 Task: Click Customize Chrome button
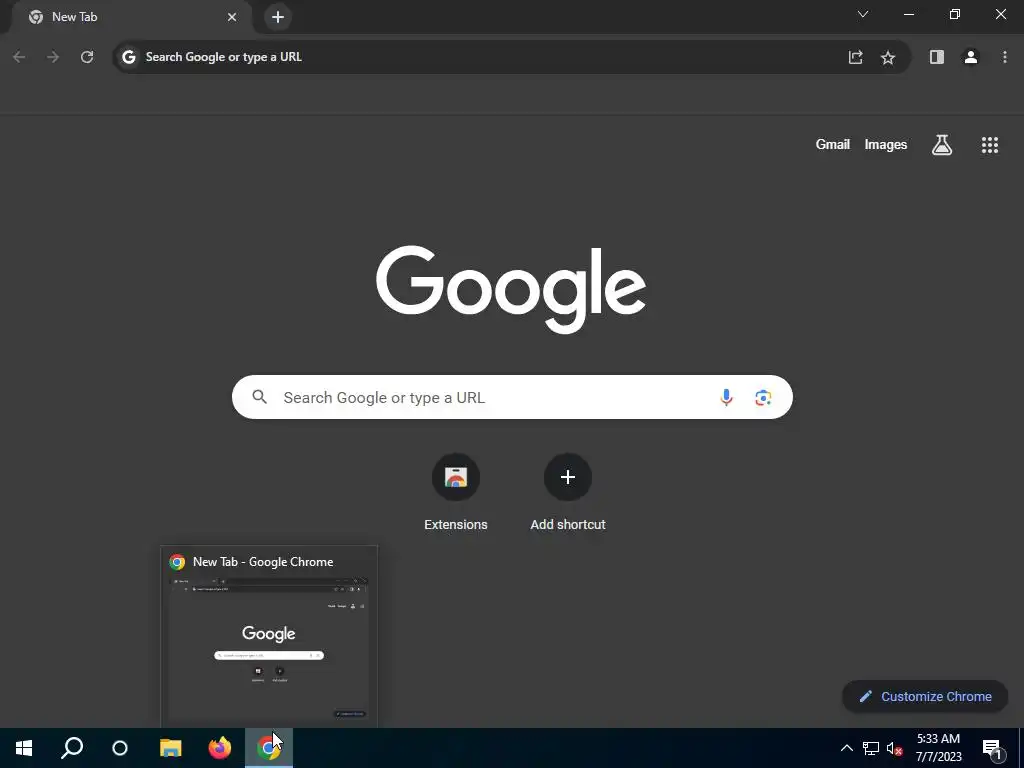925,697
